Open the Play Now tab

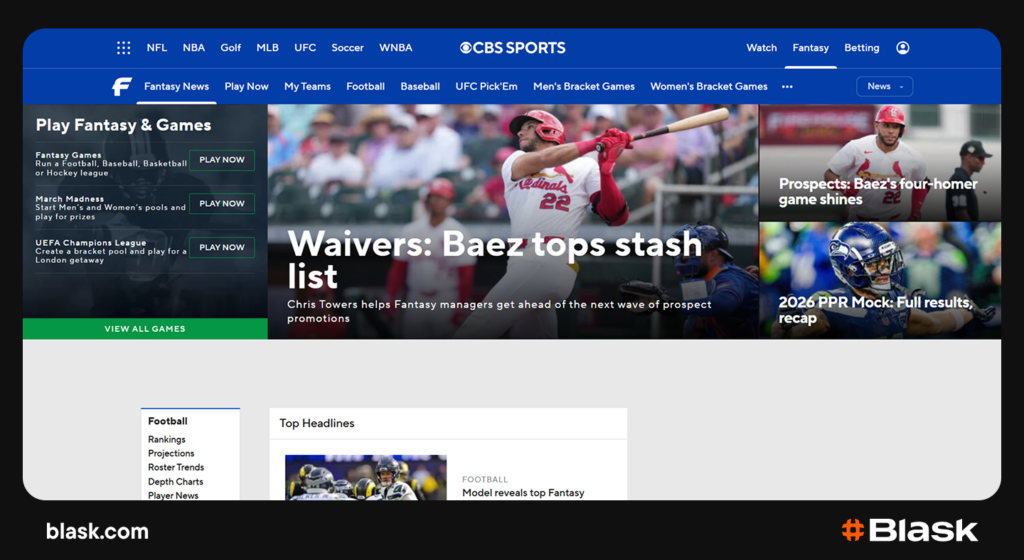[246, 86]
